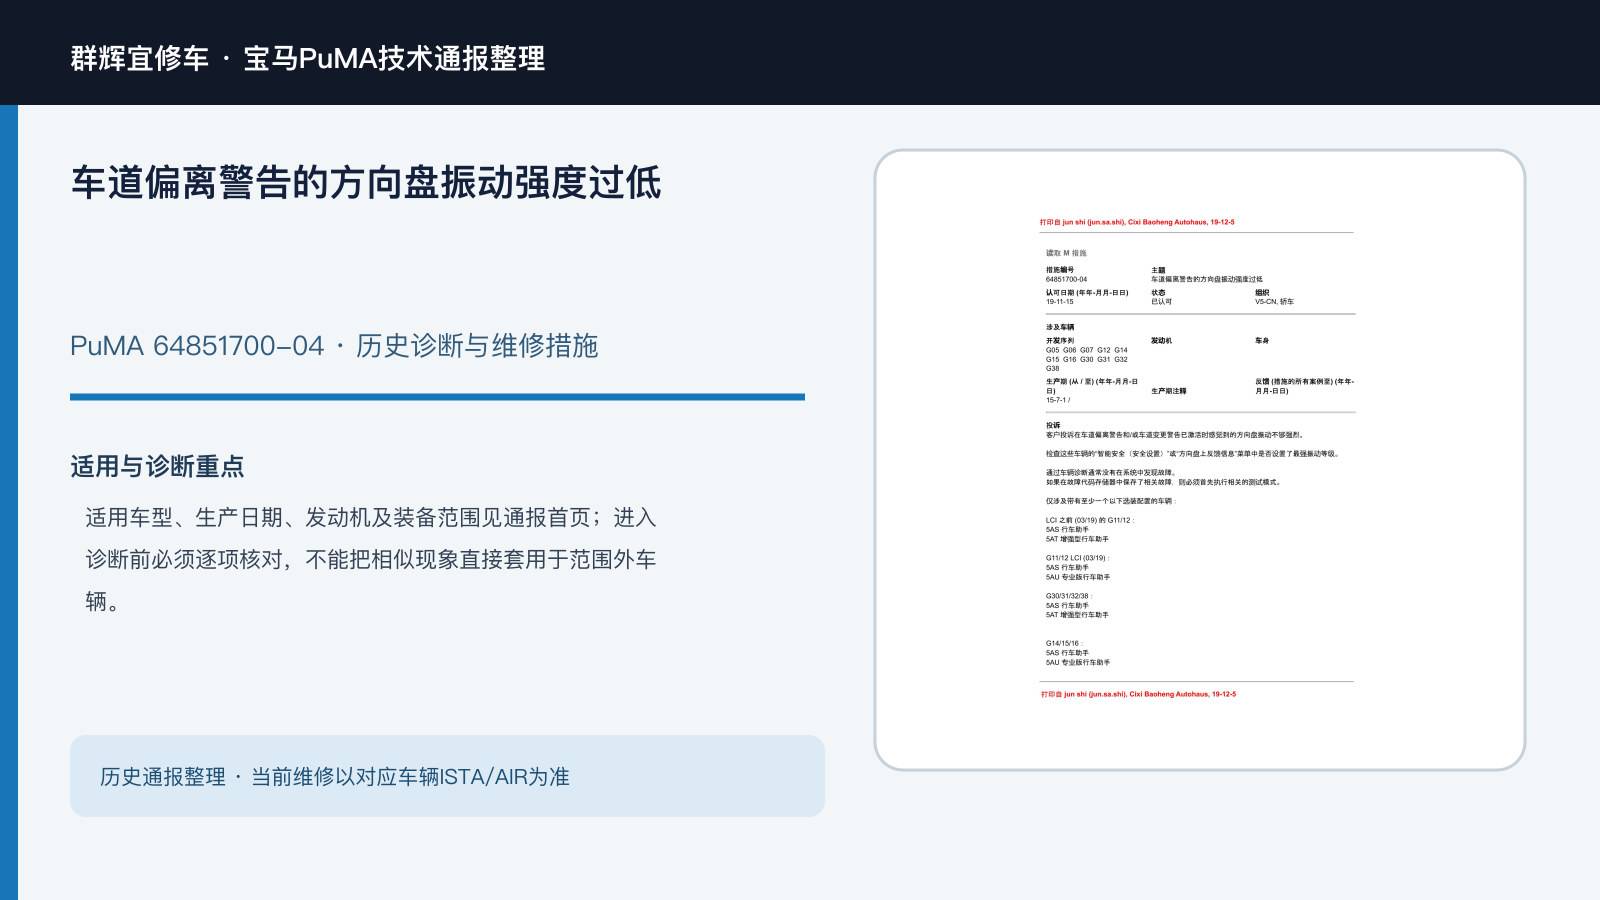Select the 适用与诊断重点 section heading
The height and width of the screenshot is (900, 1600).
(x=157, y=466)
